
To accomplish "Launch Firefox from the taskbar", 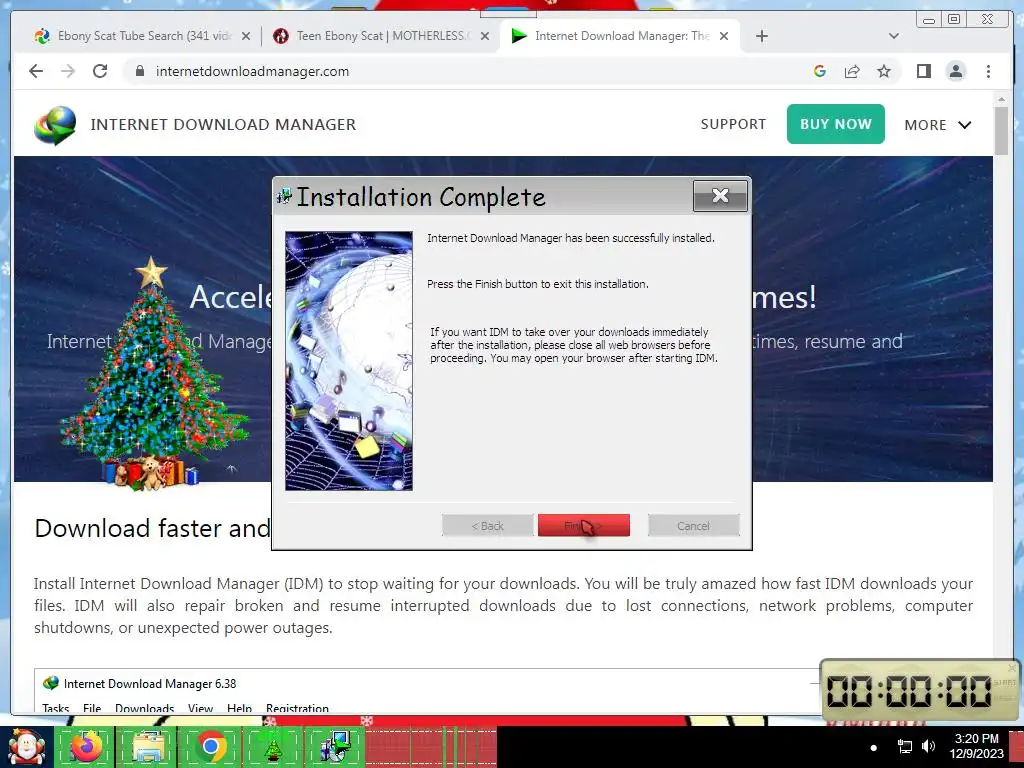I will click(x=86, y=747).
